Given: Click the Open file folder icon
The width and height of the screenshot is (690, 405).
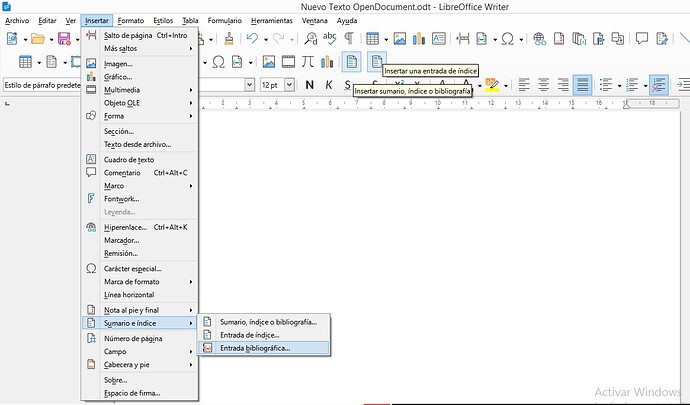Looking at the screenshot, I should click(x=38, y=39).
